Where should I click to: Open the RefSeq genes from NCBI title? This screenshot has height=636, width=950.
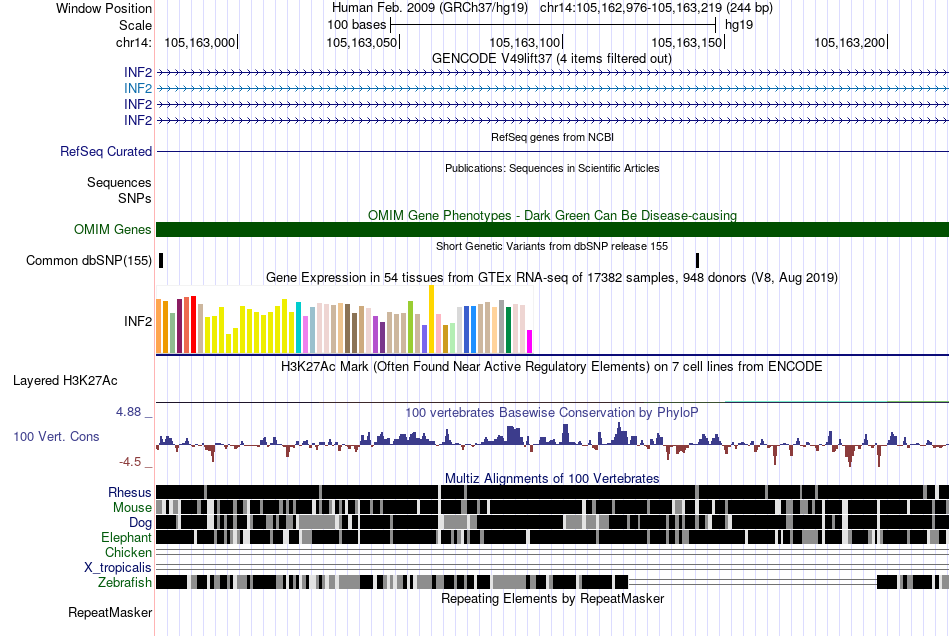coord(552,137)
